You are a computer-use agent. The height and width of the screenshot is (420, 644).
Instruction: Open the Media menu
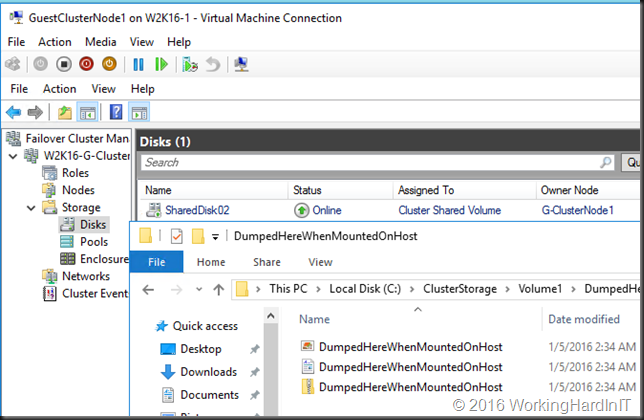click(101, 42)
